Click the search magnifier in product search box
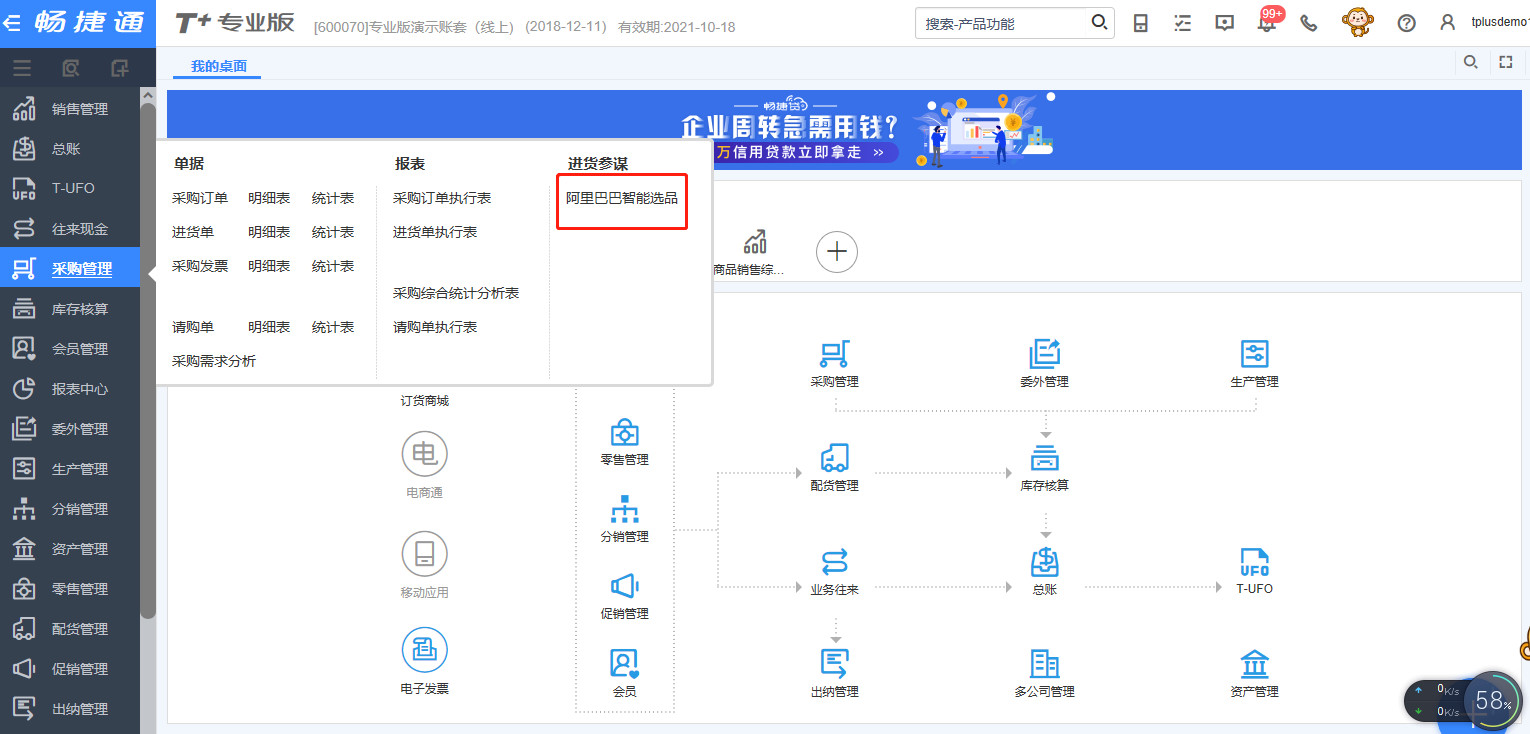1530x734 pixels. (x=1098, y=23)
